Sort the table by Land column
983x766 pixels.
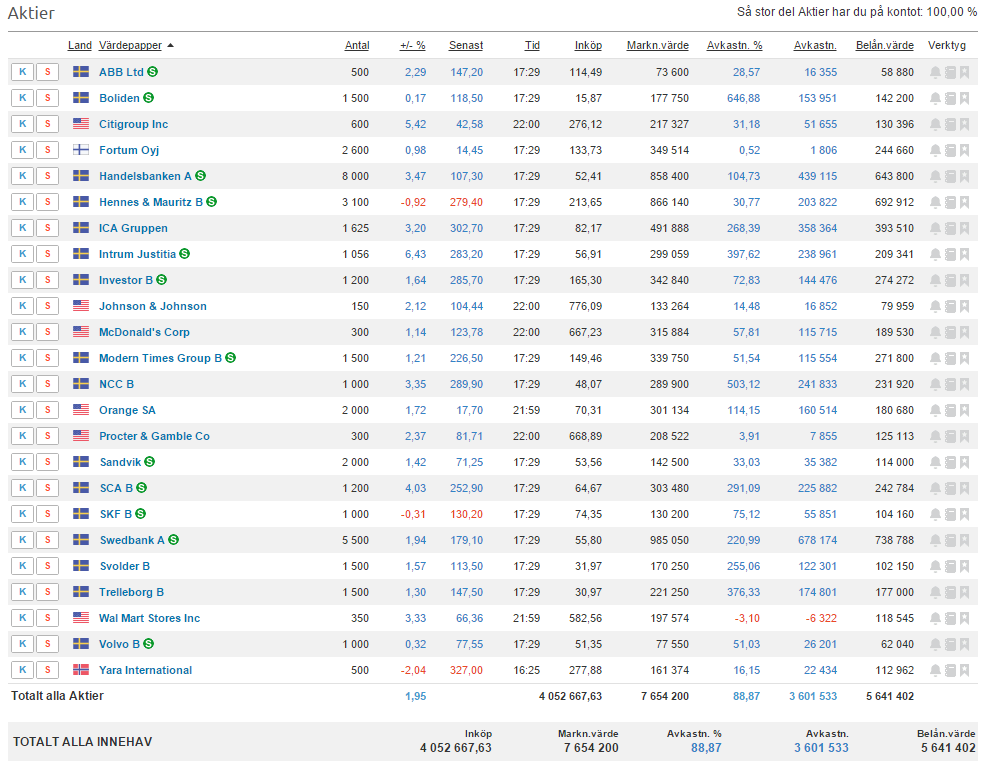[x=80, y=45]
